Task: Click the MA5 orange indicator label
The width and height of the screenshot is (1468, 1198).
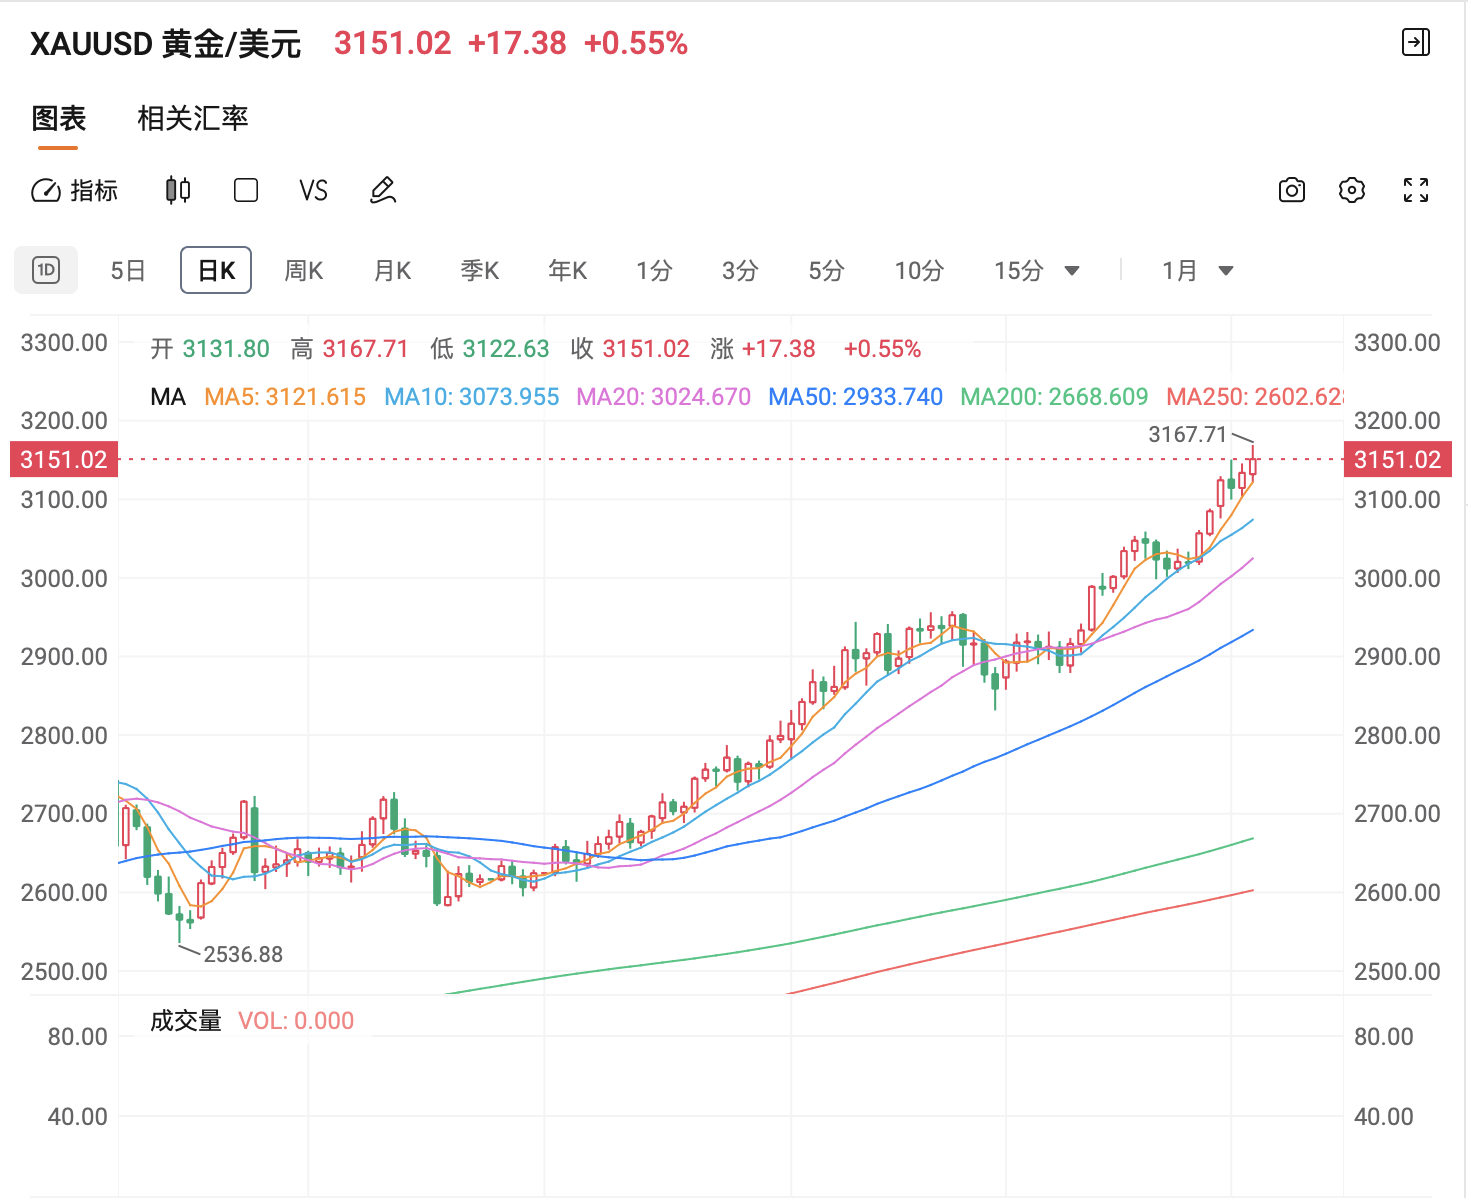Action: pyautogui.click(x=285, y=397)
